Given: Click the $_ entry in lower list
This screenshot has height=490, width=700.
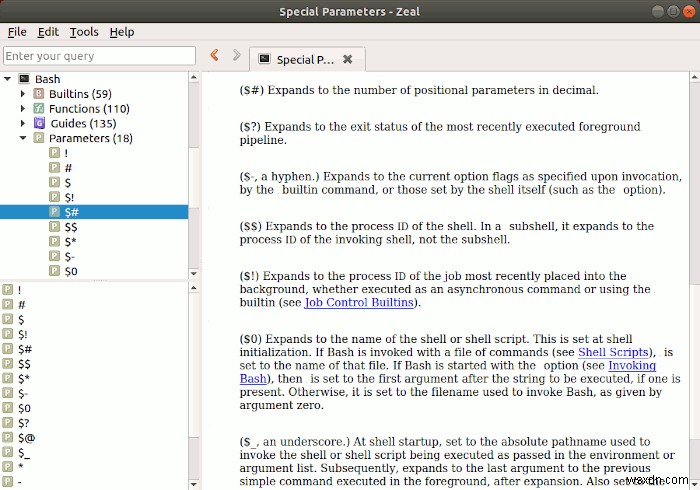Looking at the screenshot, I should coord(24,453).
